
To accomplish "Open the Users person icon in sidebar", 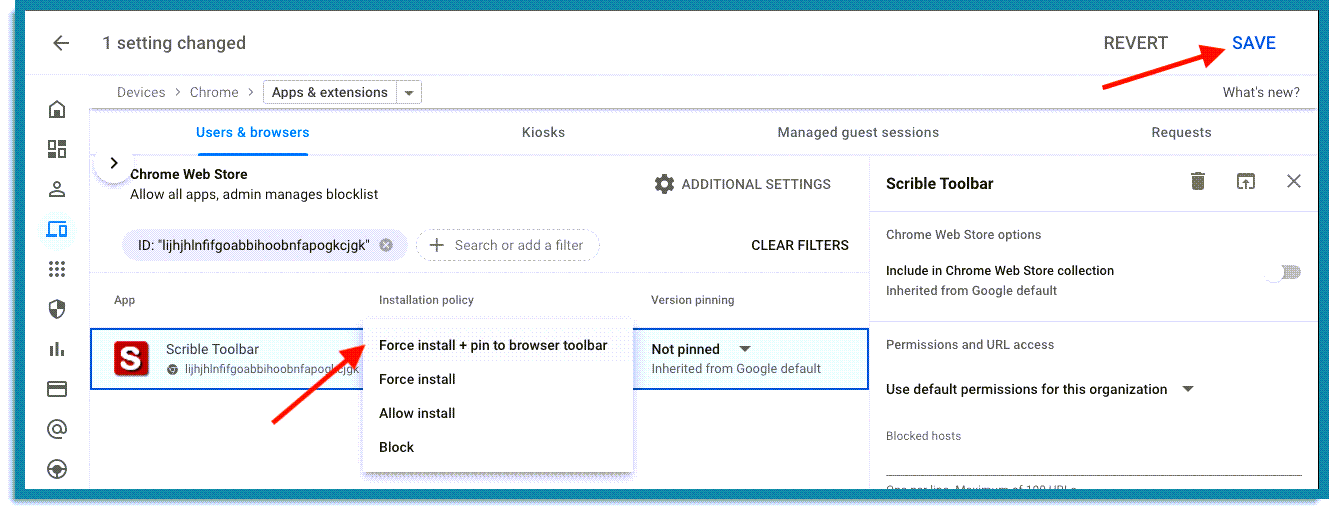I will (x=57, y=189).
